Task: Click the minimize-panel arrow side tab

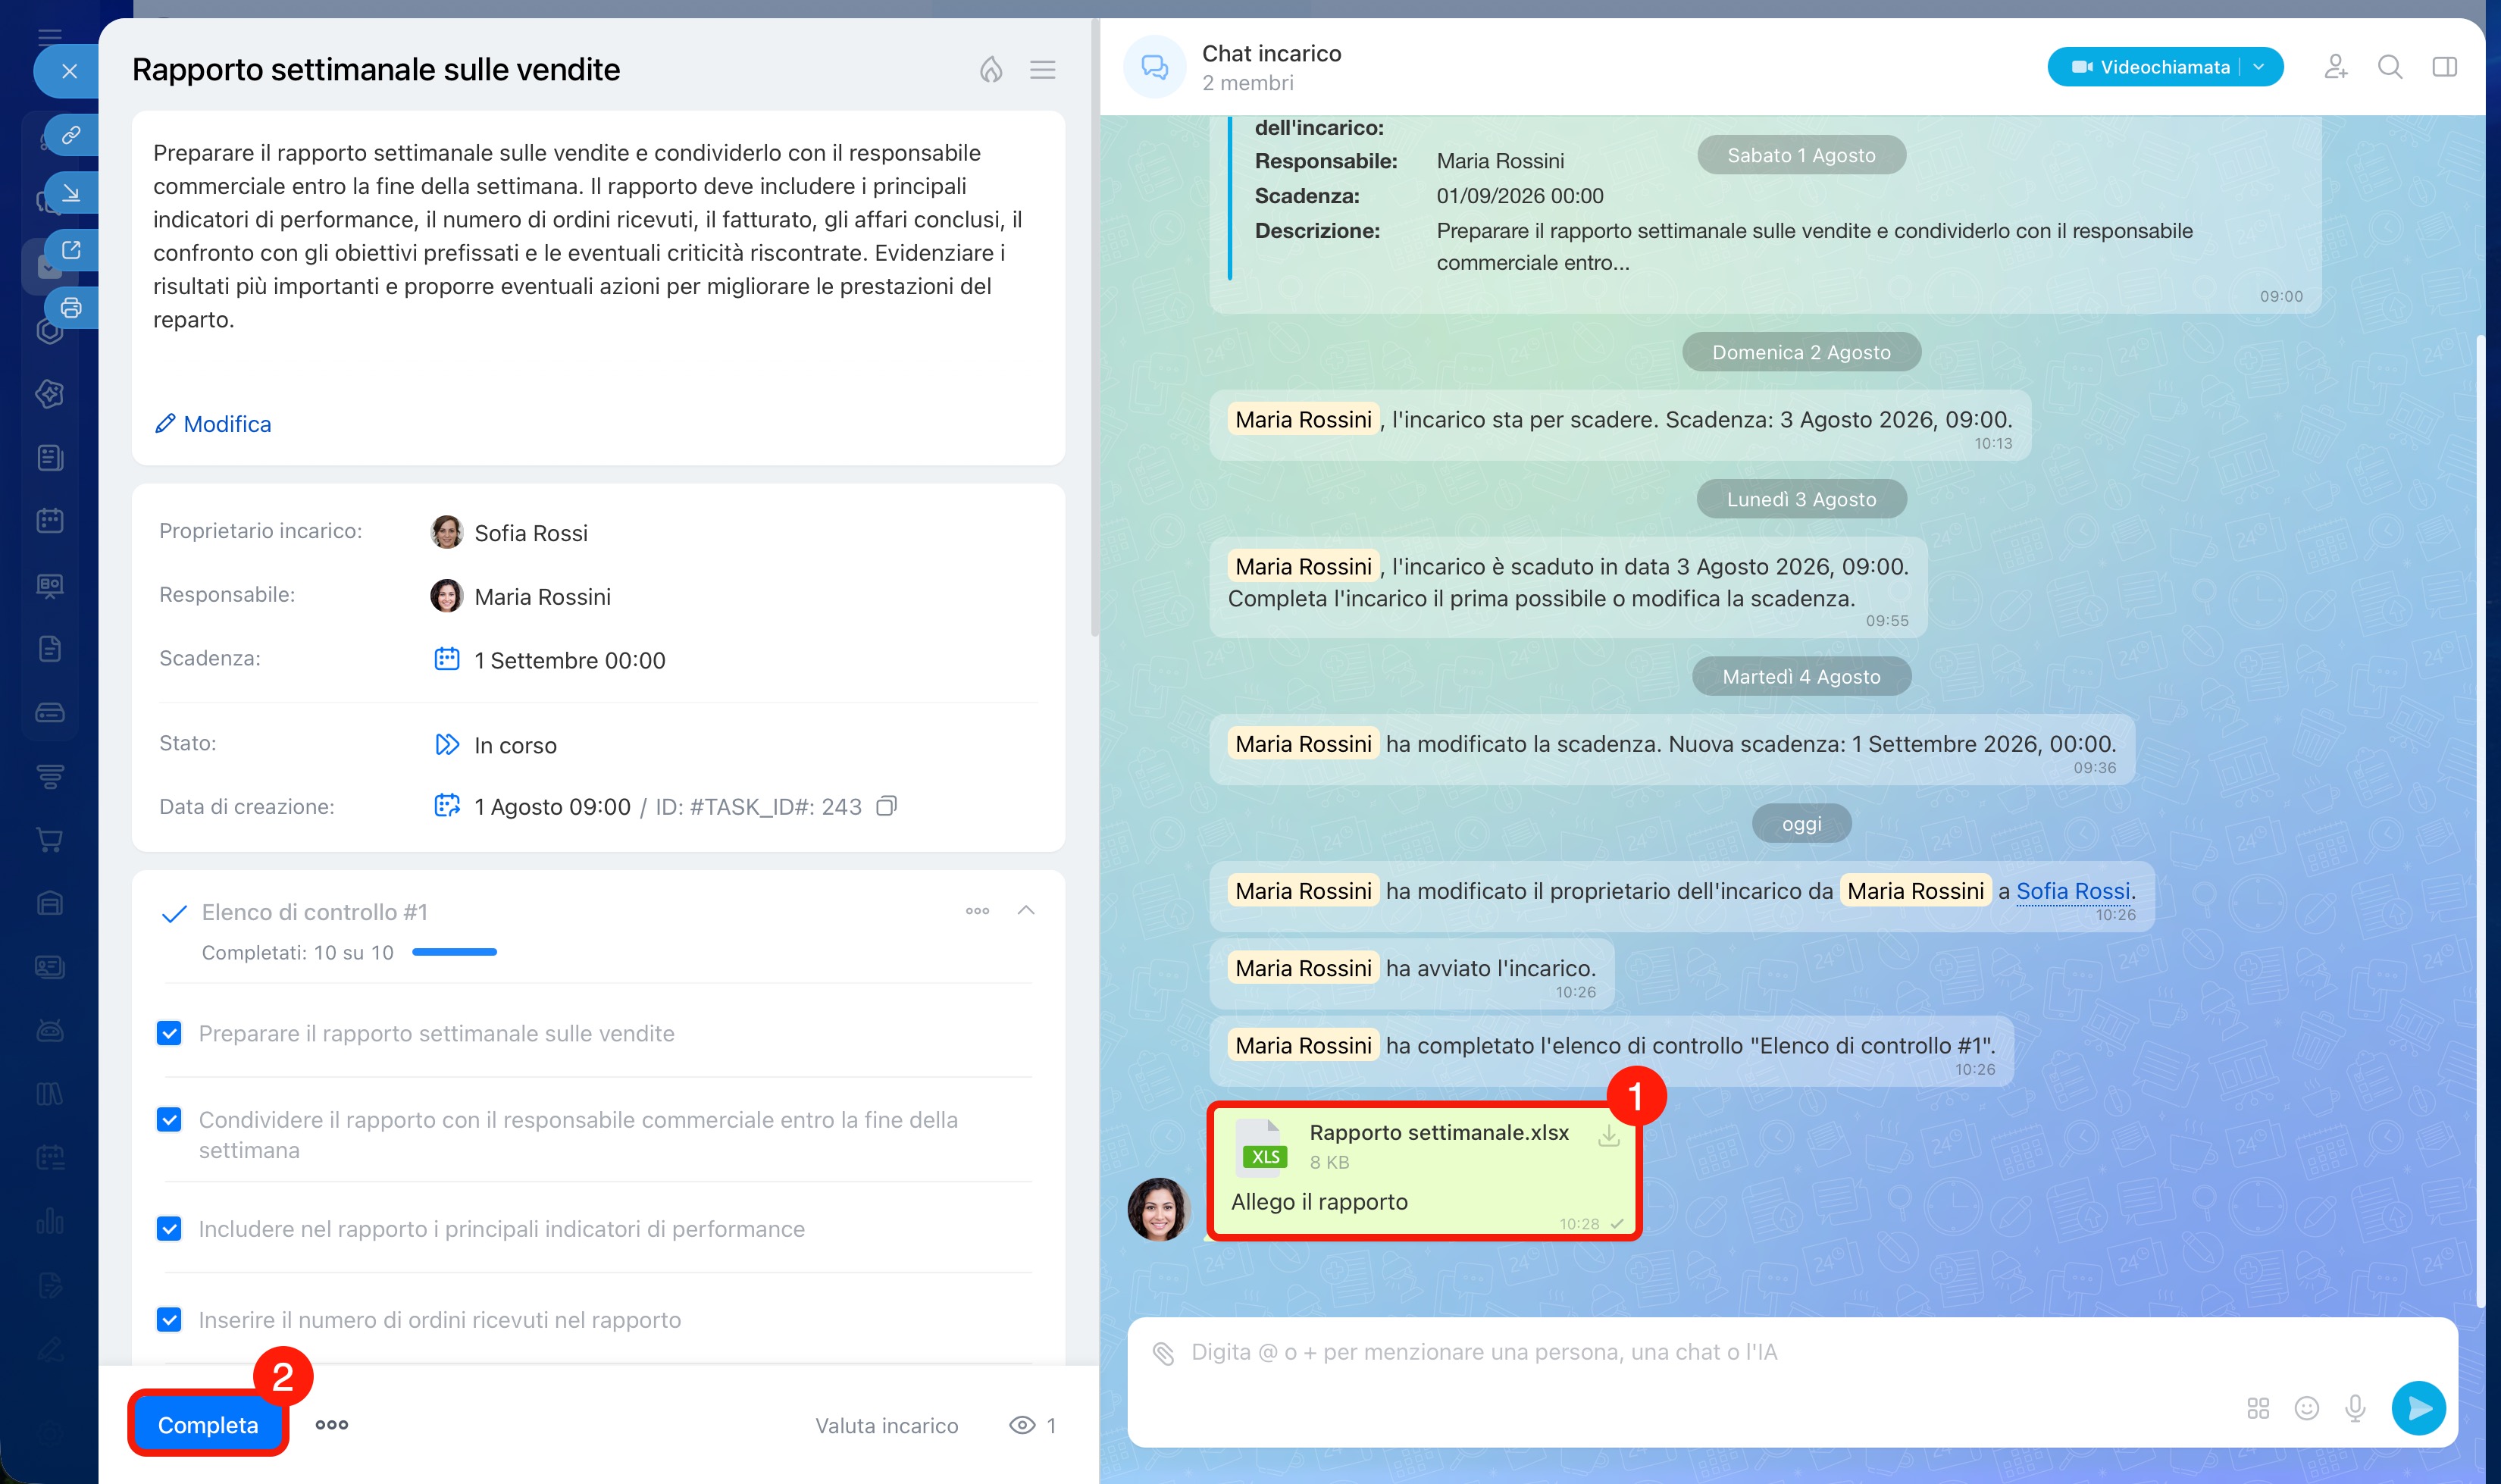Action: (x=71, y=193)
